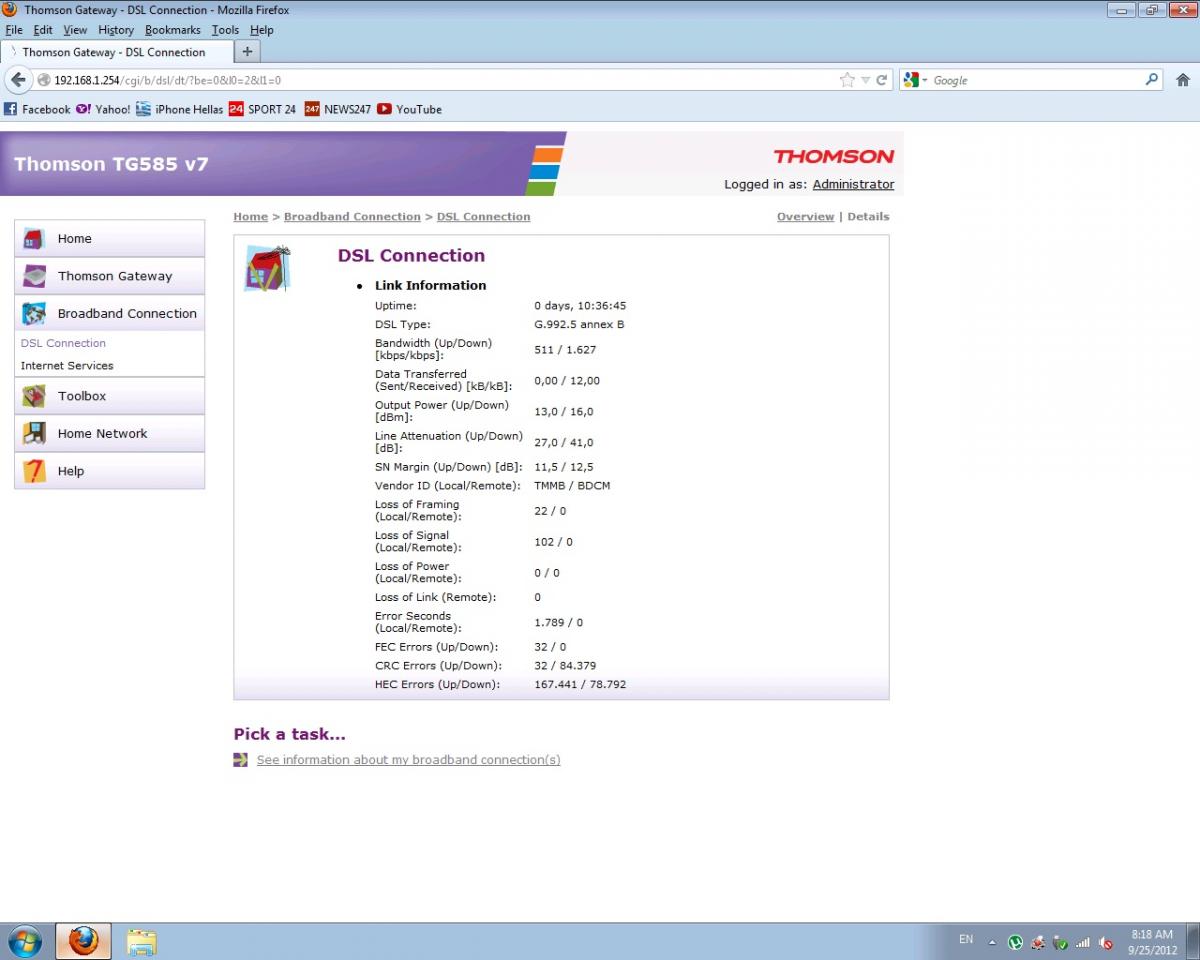Click the Firefox home button icon
The height and width of the screenshot is (960, 1200).
[1183, 80]
